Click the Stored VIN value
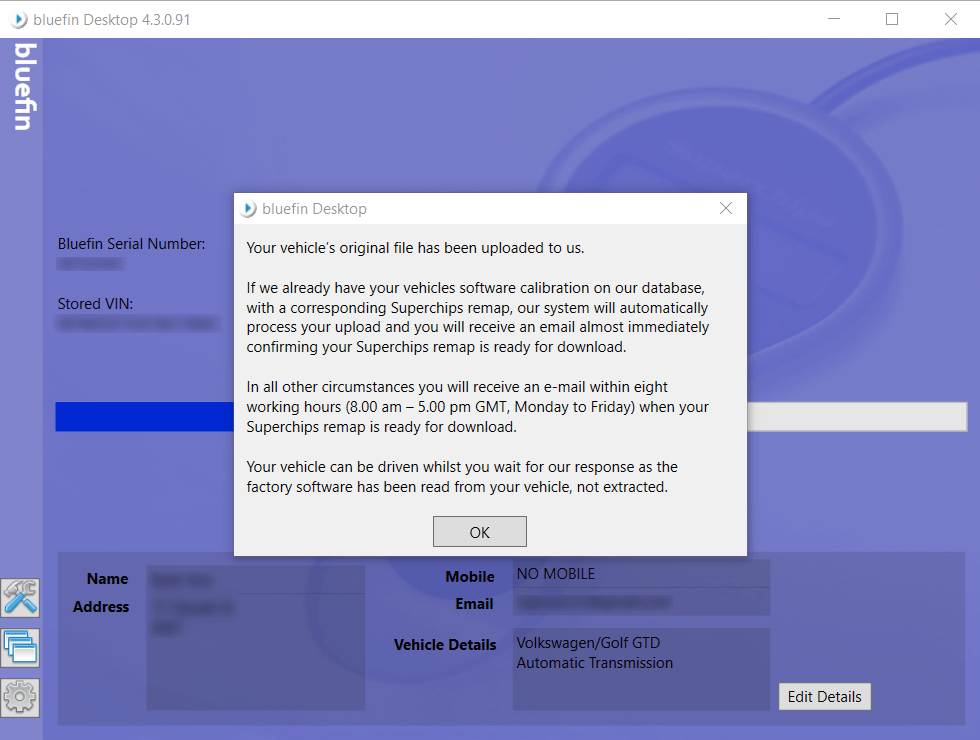Viewport: 980px width, 740px height. click(137, 323)
